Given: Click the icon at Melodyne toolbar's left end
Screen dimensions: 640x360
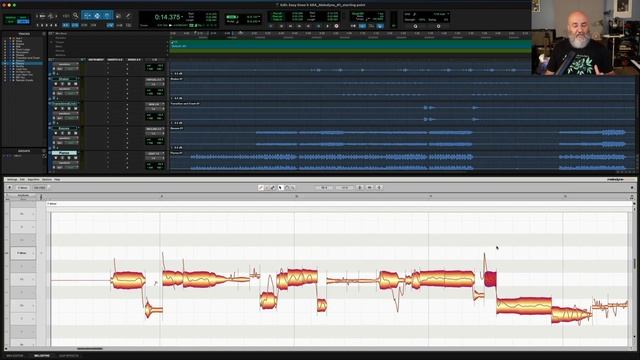Looking at the screenshot, I should [x=10, y=188].
